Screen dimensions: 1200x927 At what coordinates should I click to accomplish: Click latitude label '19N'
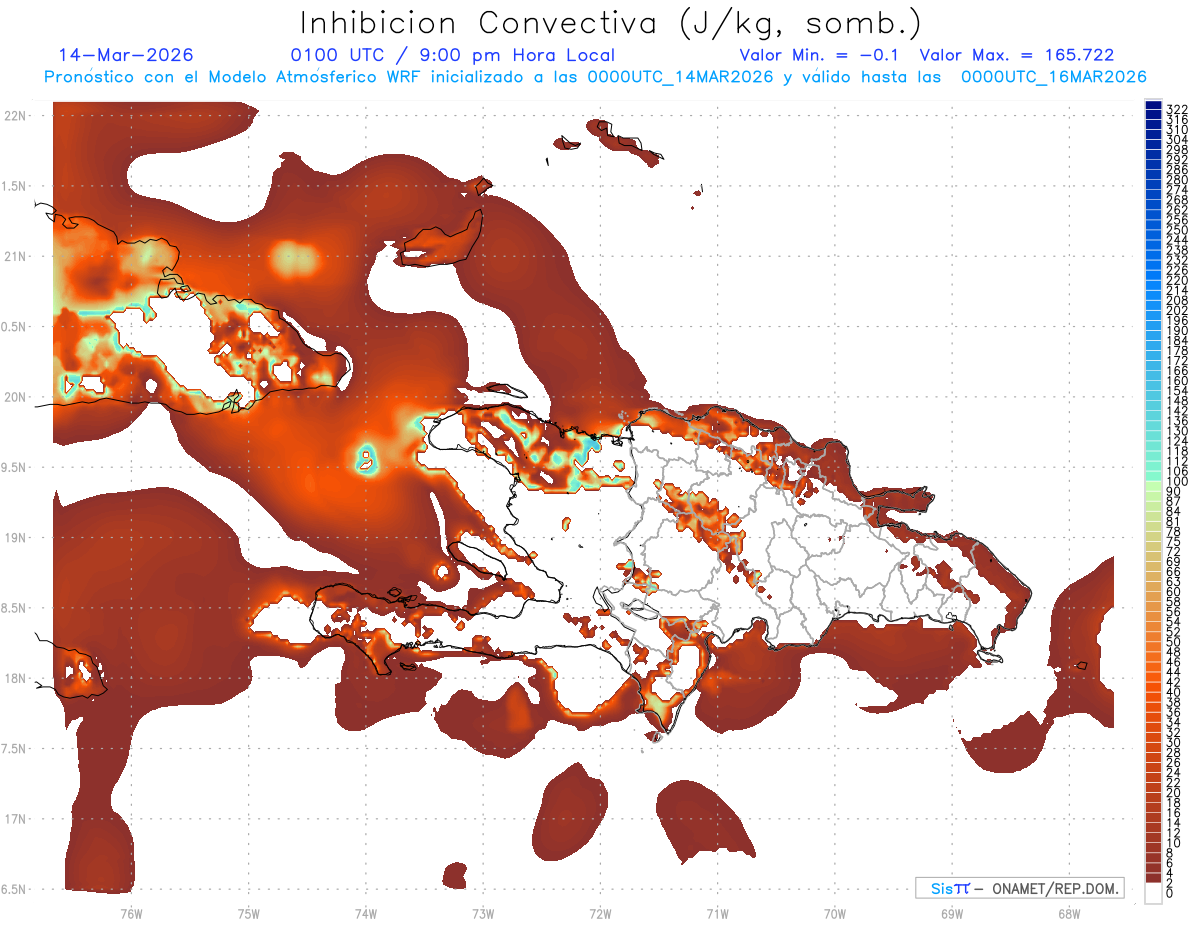coord(17,538)
